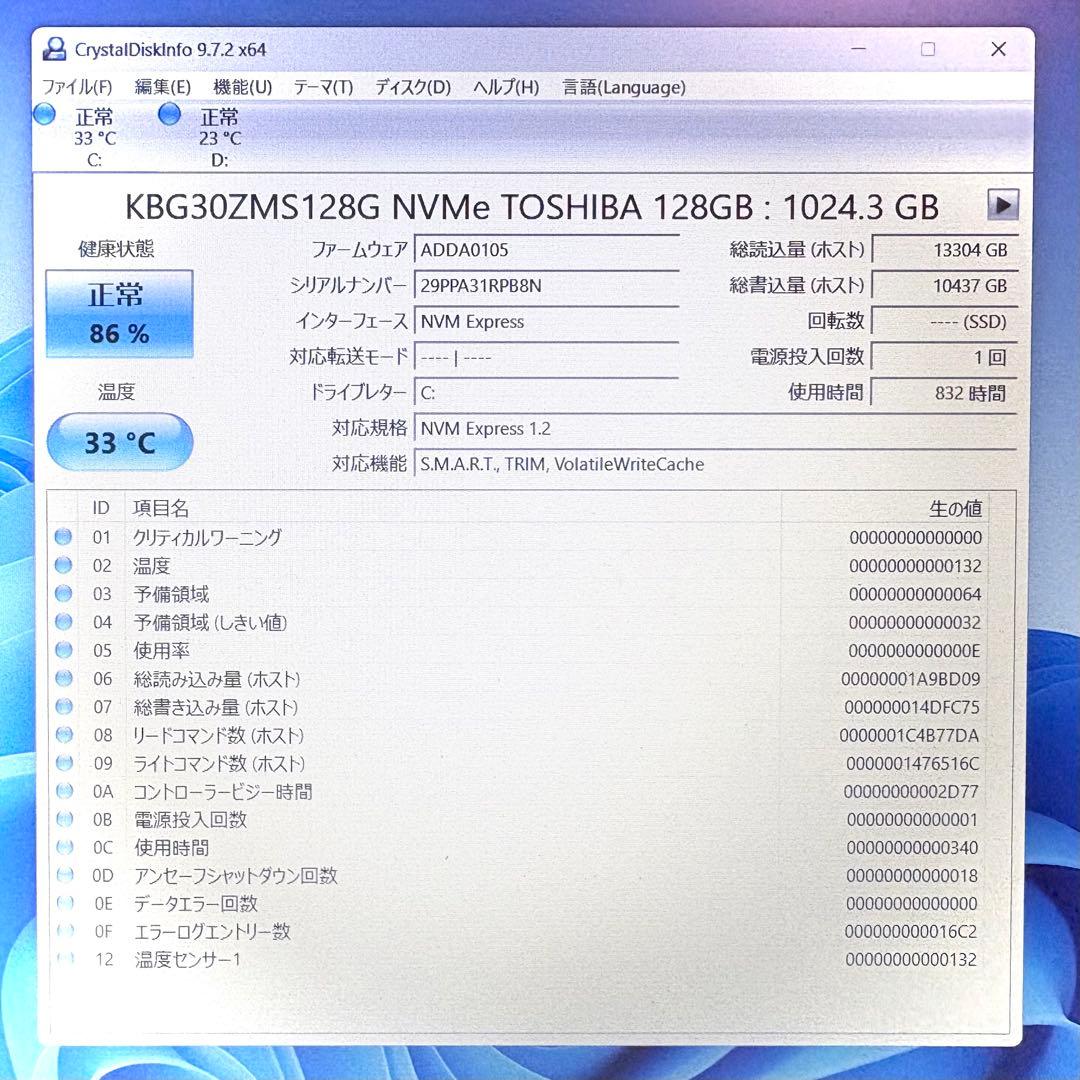The image size is (1080, 1080).
Task: Click the CrystalDiskInfo logo icon
Action: coord(55,48)
